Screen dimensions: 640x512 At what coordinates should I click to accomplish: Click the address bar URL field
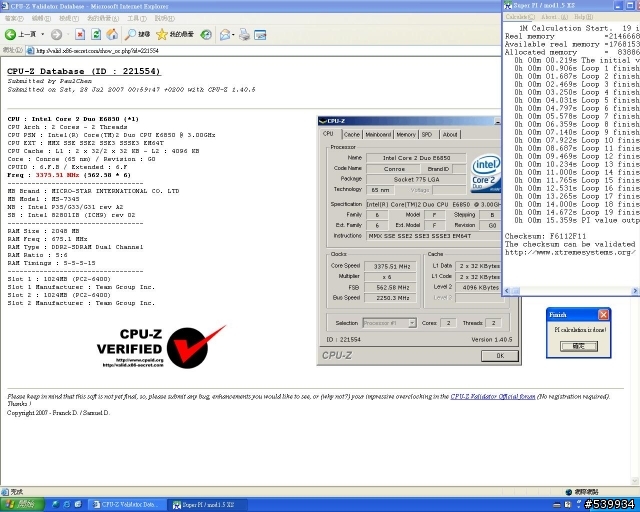tap(261, 51)
